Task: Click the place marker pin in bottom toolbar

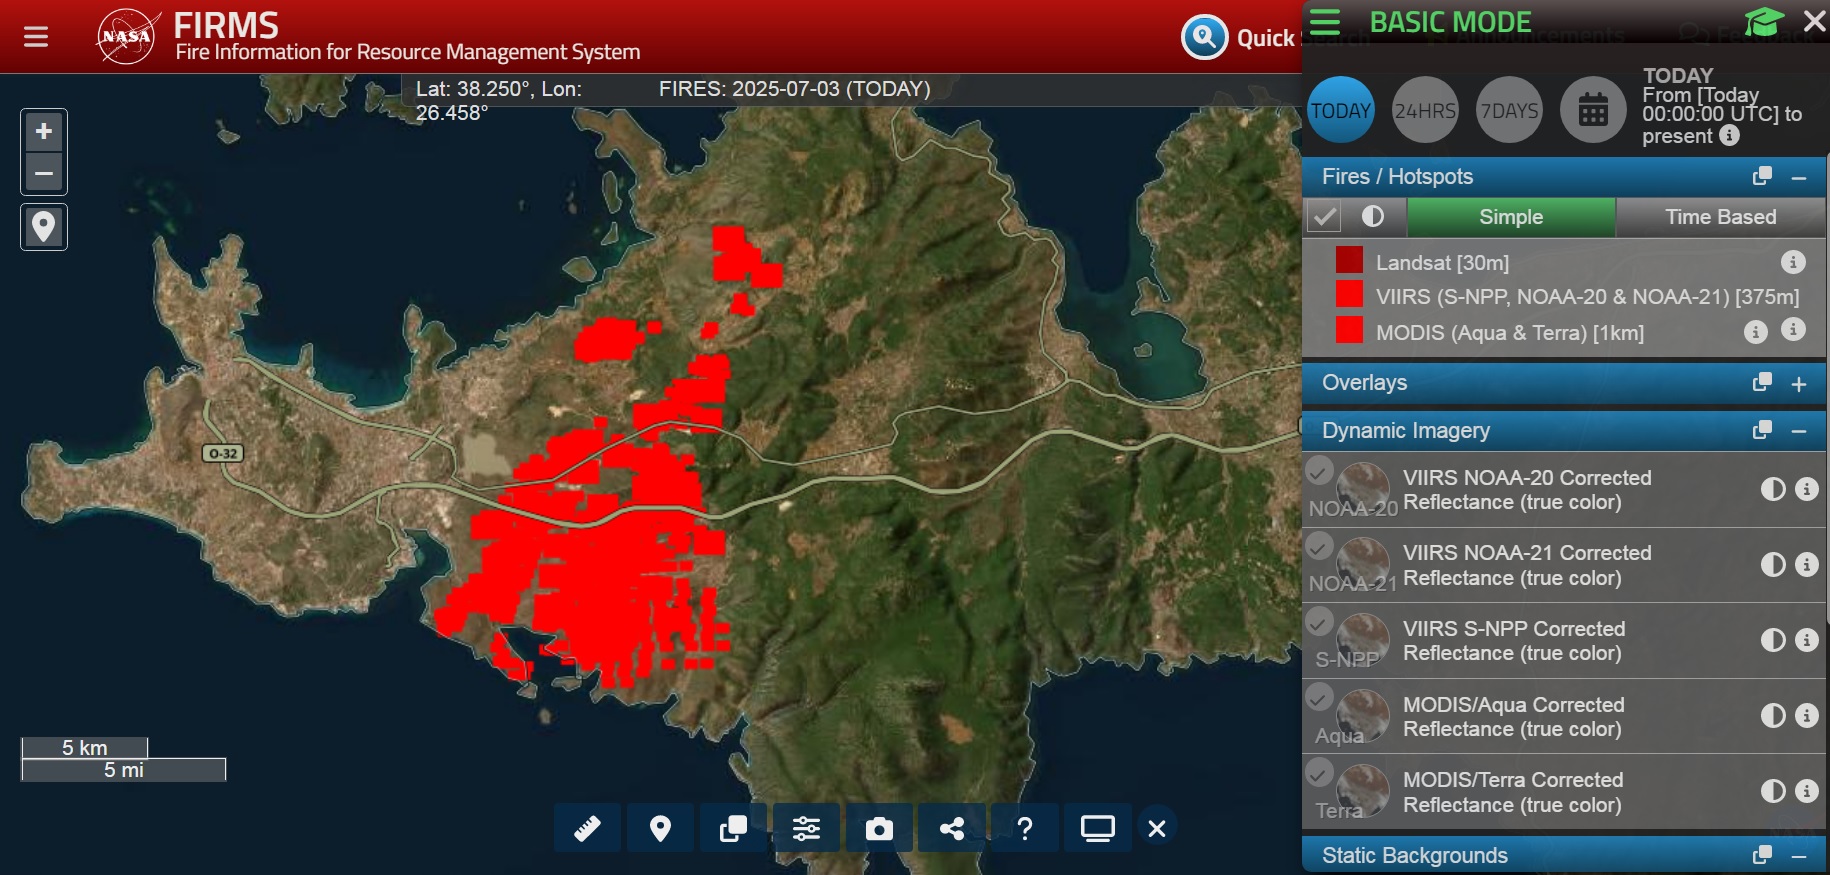Action: pos(660,828)
